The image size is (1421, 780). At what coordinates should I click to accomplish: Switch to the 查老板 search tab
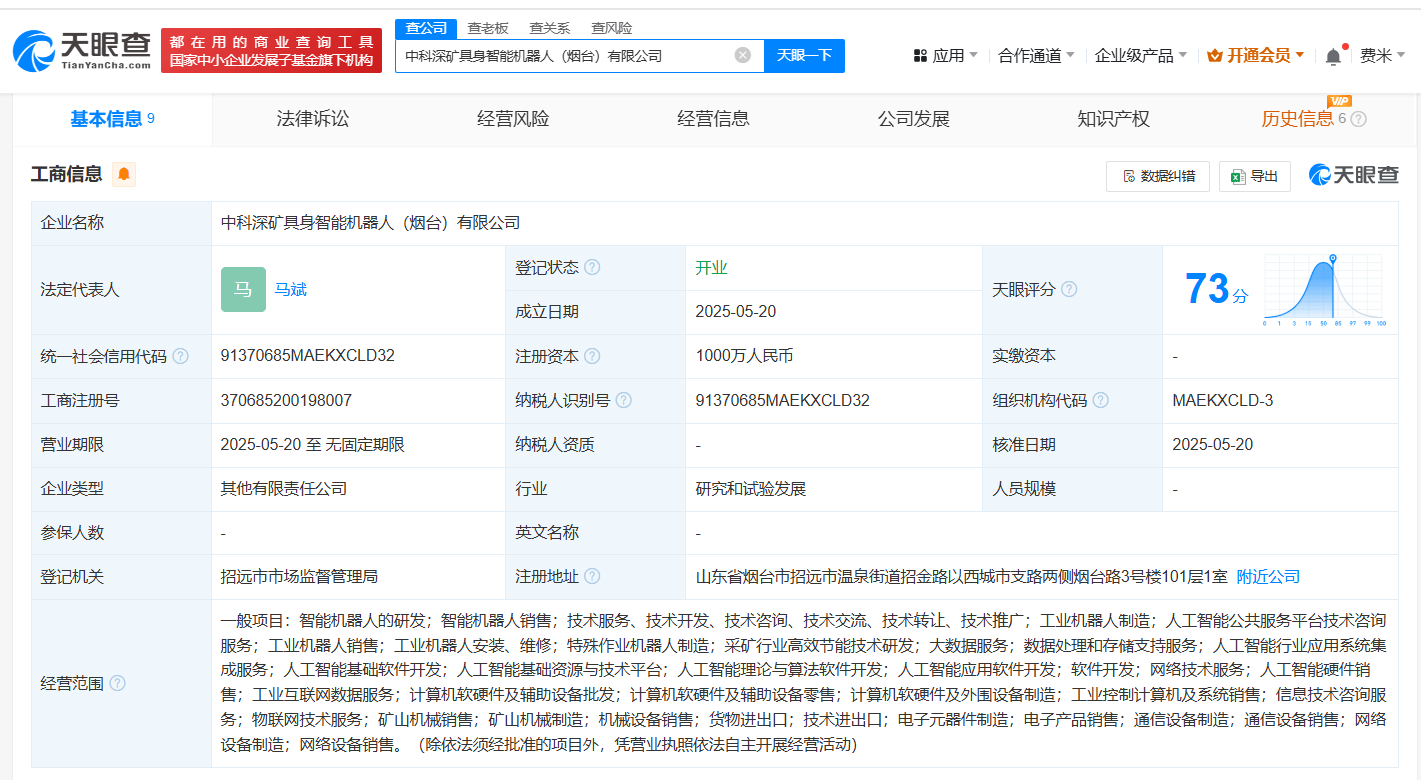click(487, 27)
